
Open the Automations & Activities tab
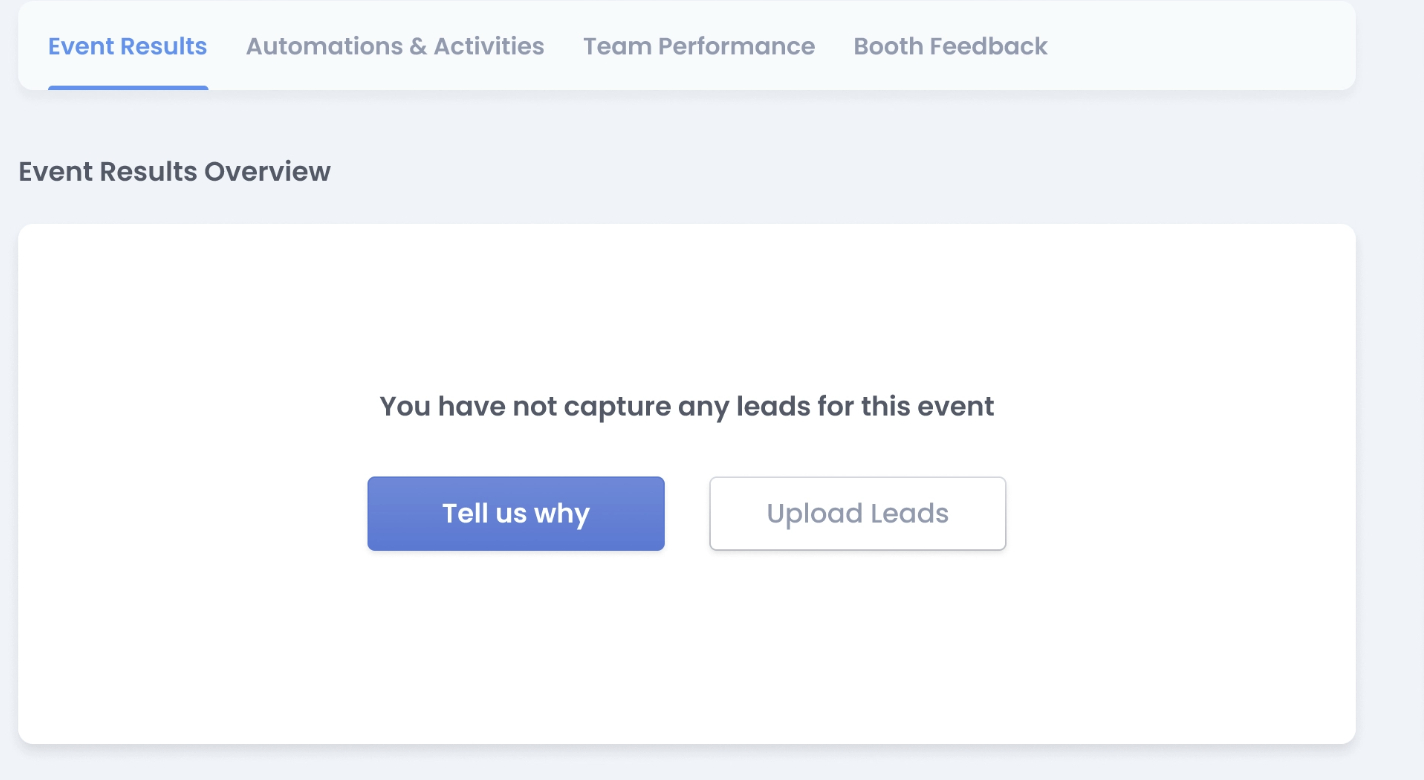coord(395,46)
